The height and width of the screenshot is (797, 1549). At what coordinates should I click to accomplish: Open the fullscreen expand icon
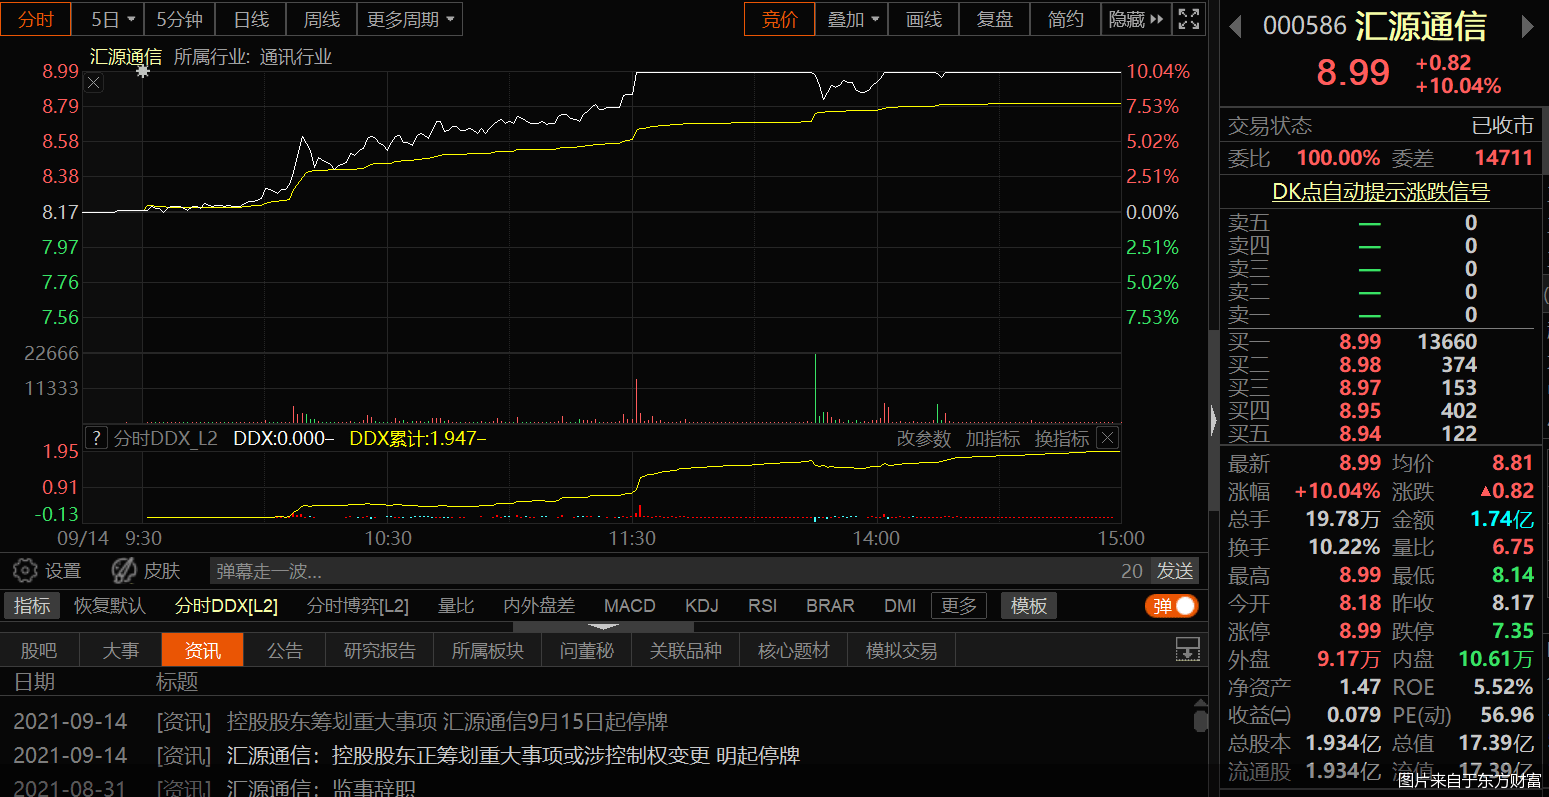click(1188, 19)
